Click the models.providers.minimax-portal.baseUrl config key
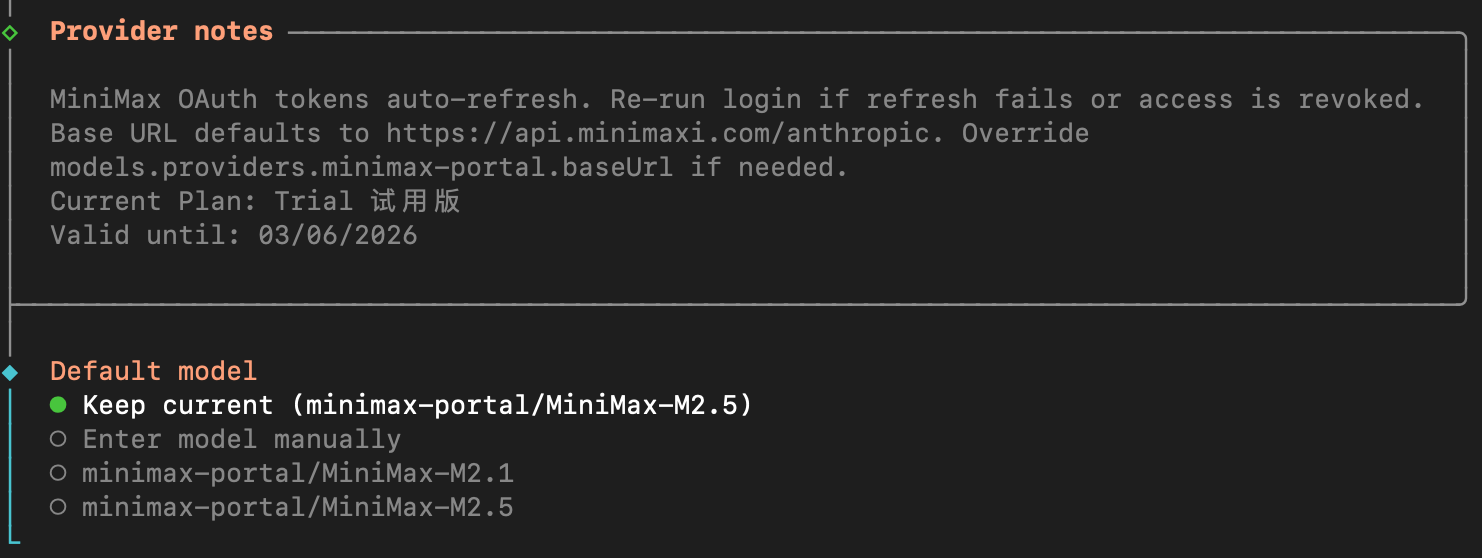 [361, 167]
